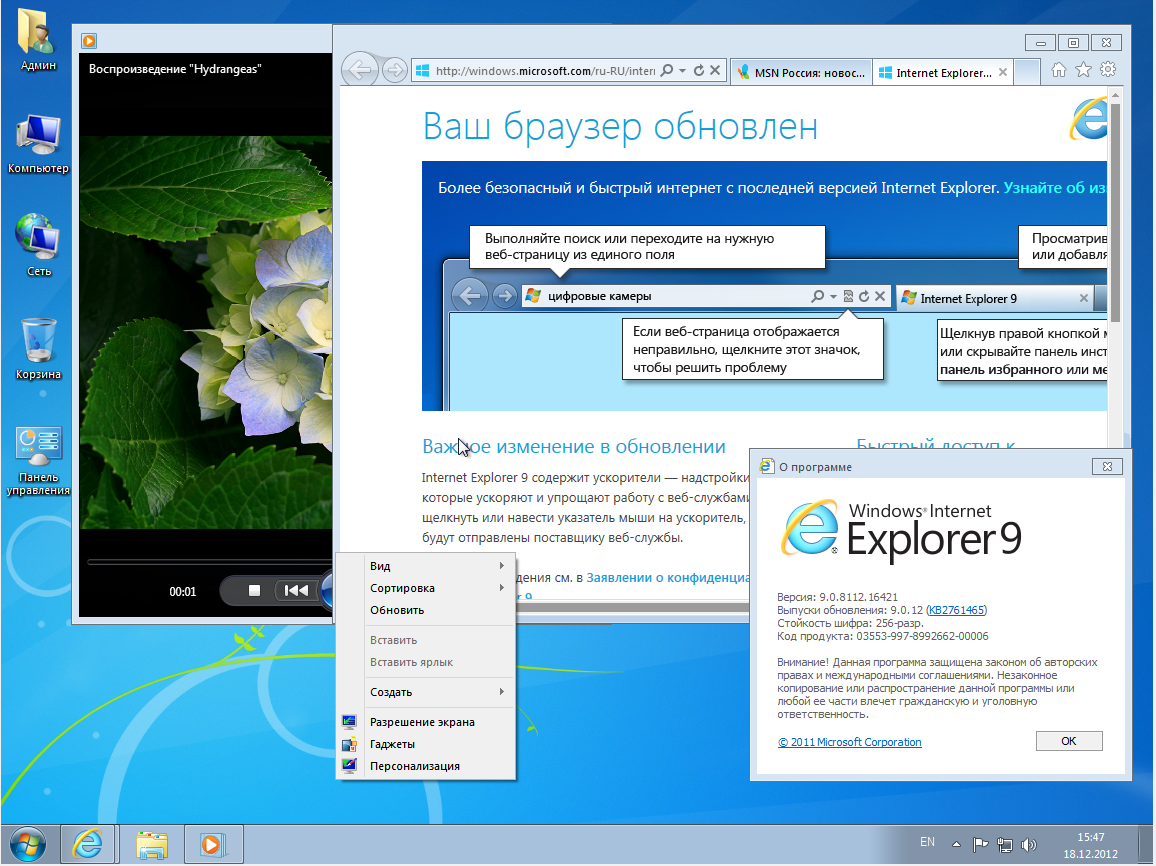Click the Код продукта line in About dialog

[x=882, y=636]
